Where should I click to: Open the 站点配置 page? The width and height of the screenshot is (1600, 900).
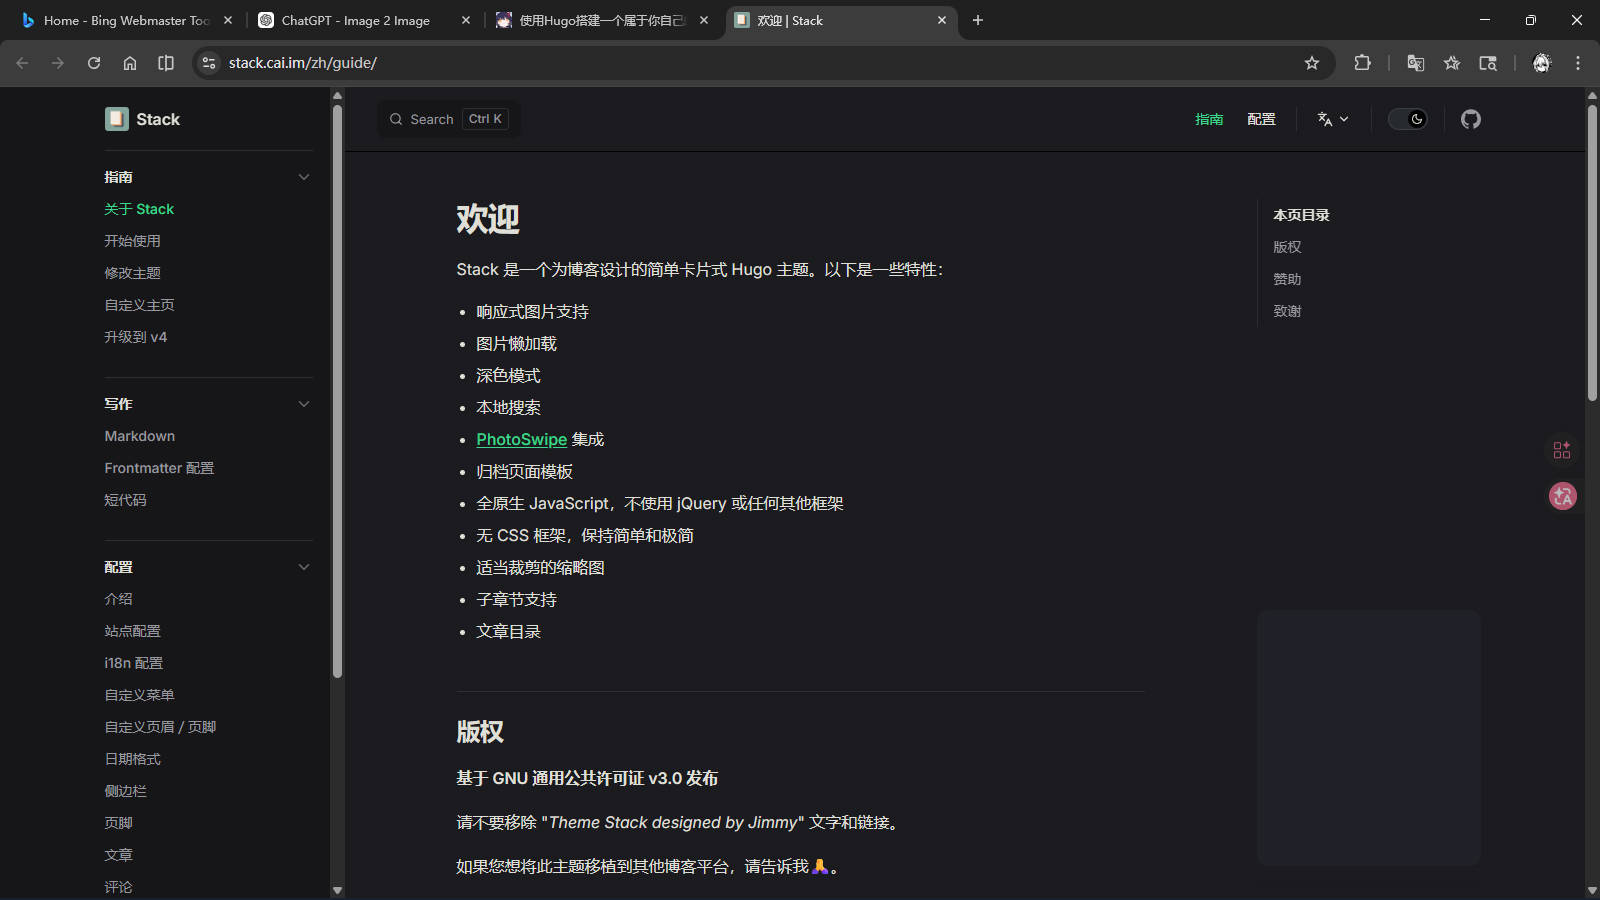coord(132,631)
